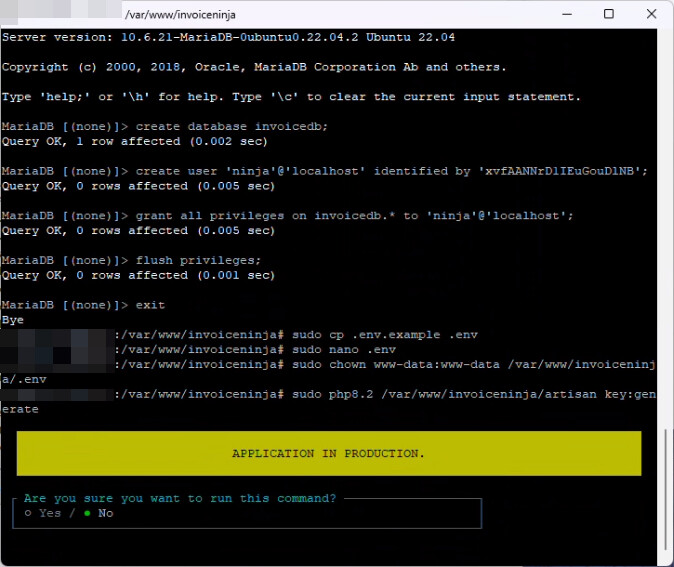Select the No radio option
The width and height of the screenshot is (674, 567).
coord(99,513)
